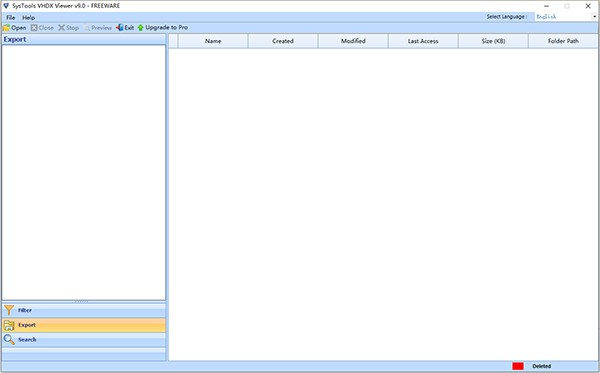Click the red Deleted color swatch
Viewport: 600px width, 373px height.
518,366
